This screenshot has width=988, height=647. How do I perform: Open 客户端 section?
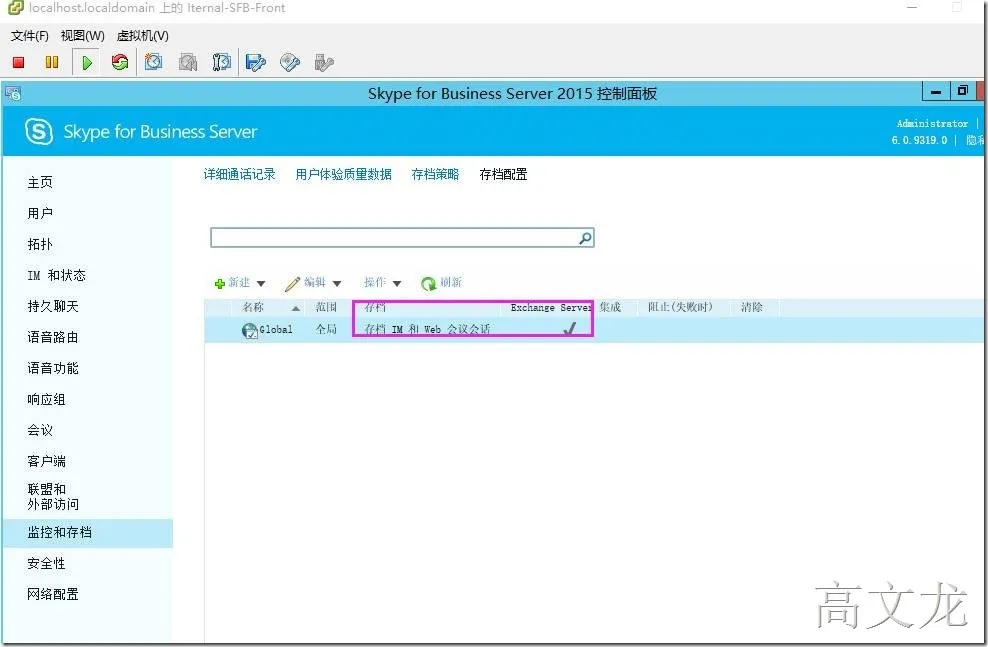tap(46, 461)
